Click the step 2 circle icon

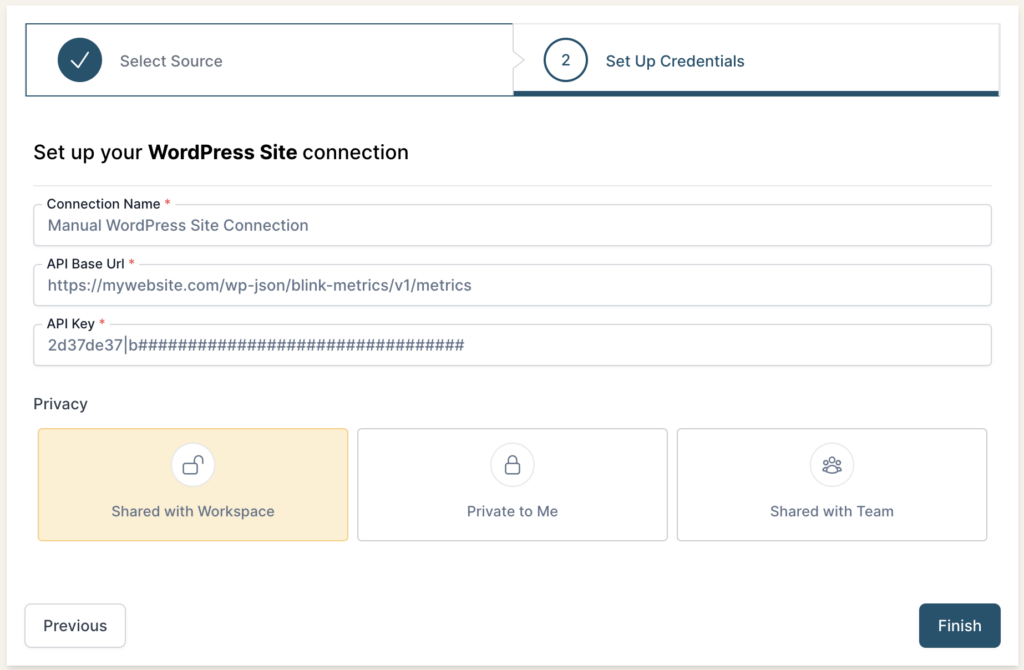[x=565, y=61]
